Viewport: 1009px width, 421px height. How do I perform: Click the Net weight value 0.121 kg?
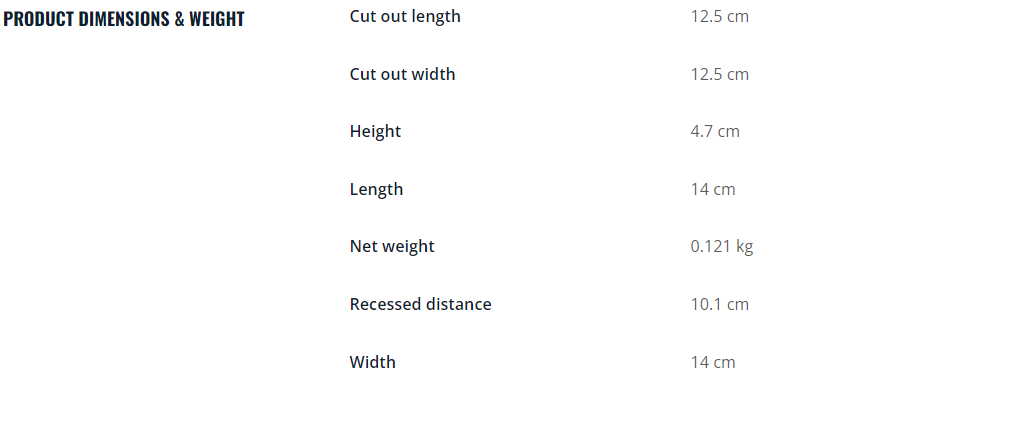(721, 247)
